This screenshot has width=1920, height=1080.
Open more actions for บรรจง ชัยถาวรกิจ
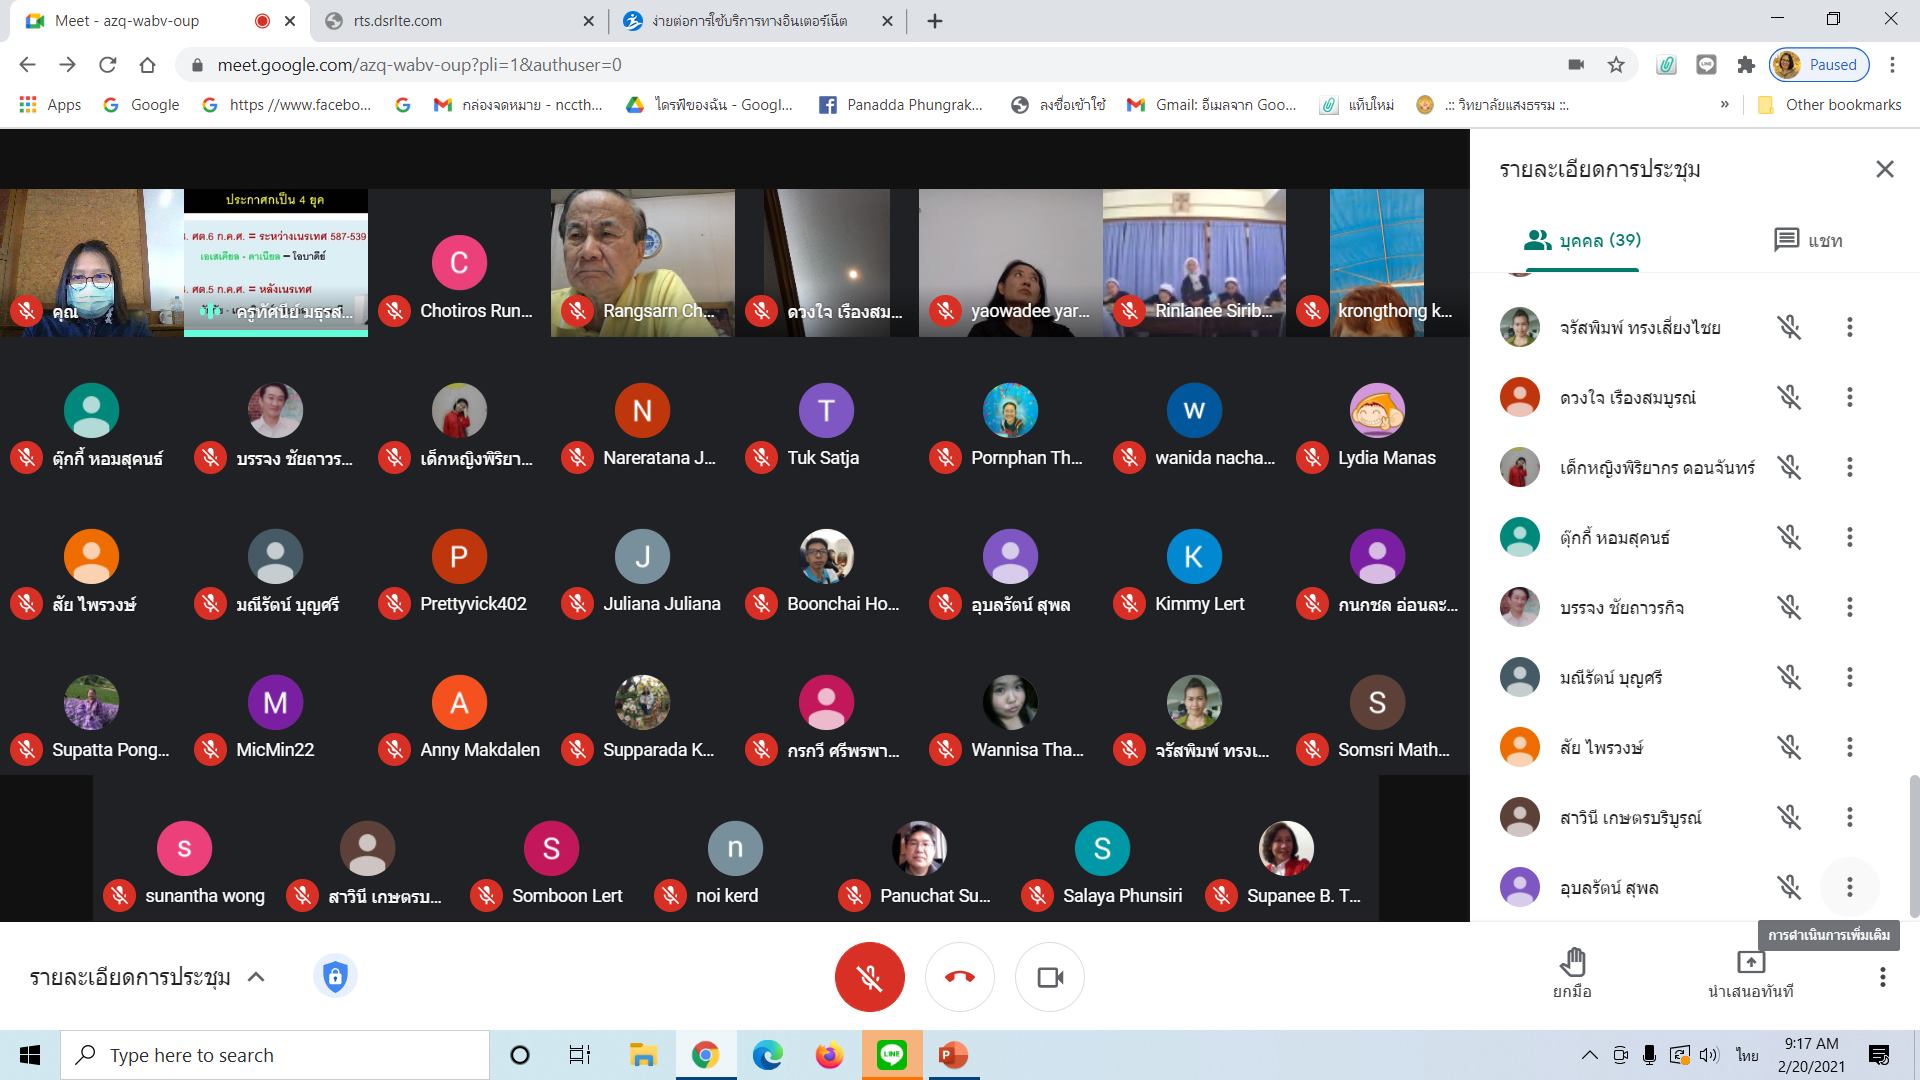(1850, 607)
